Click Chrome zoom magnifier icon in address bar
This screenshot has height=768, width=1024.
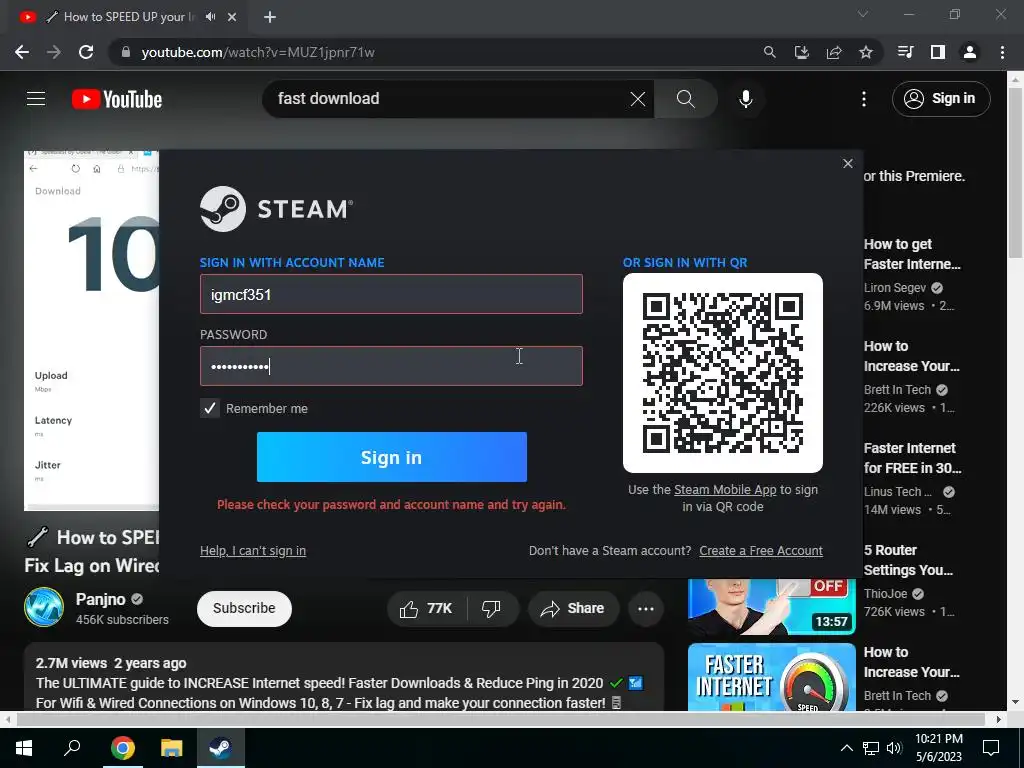770,52
